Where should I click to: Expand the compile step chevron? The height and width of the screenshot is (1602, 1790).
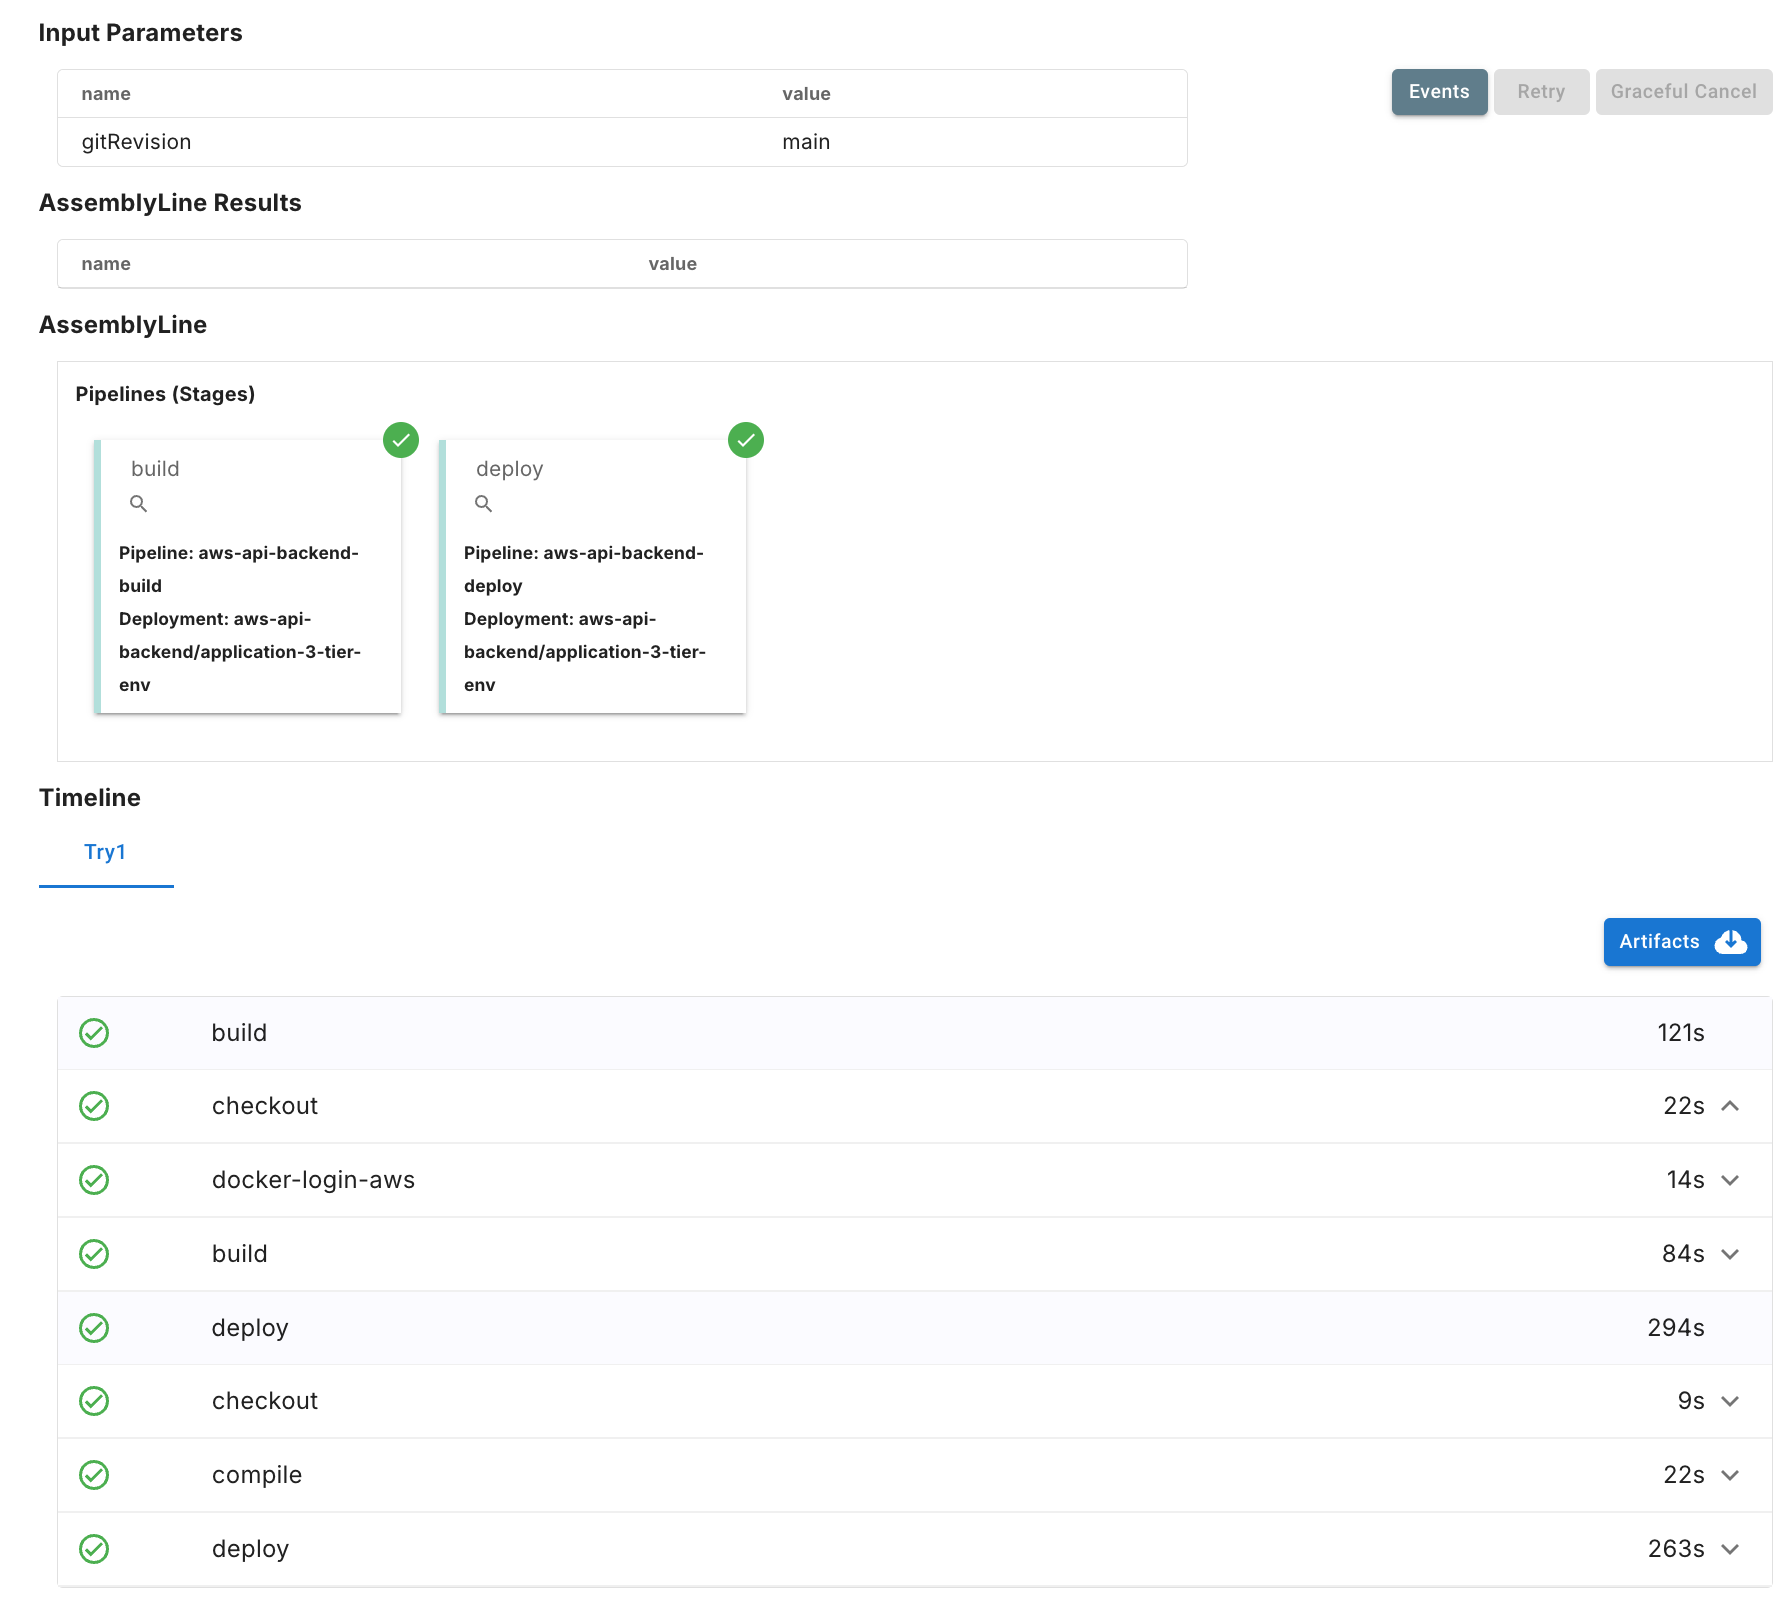1730,1475
